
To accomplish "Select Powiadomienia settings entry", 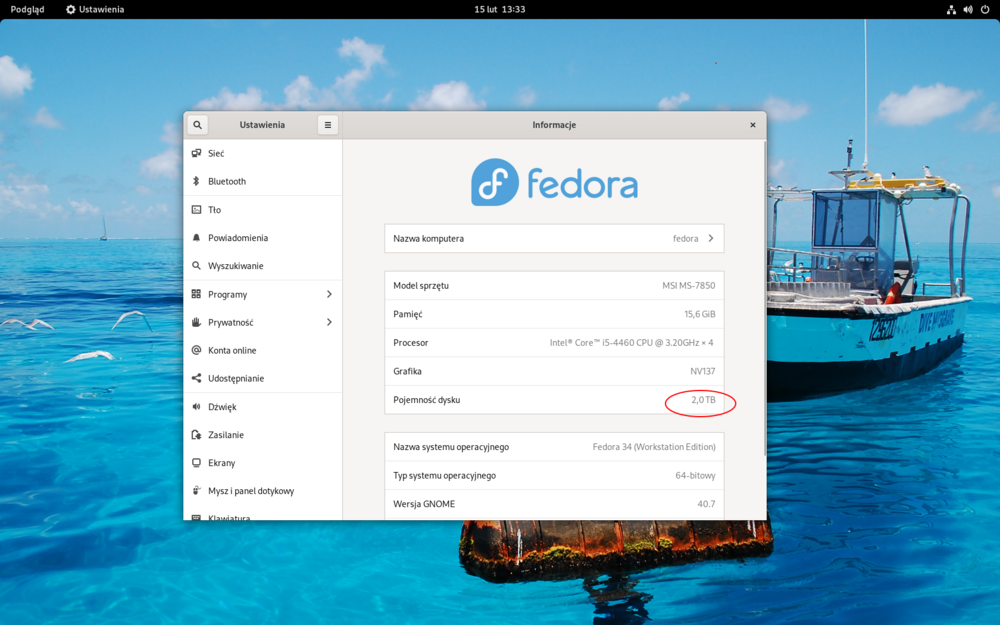I will pyautogui.click(x=263, y=237).
